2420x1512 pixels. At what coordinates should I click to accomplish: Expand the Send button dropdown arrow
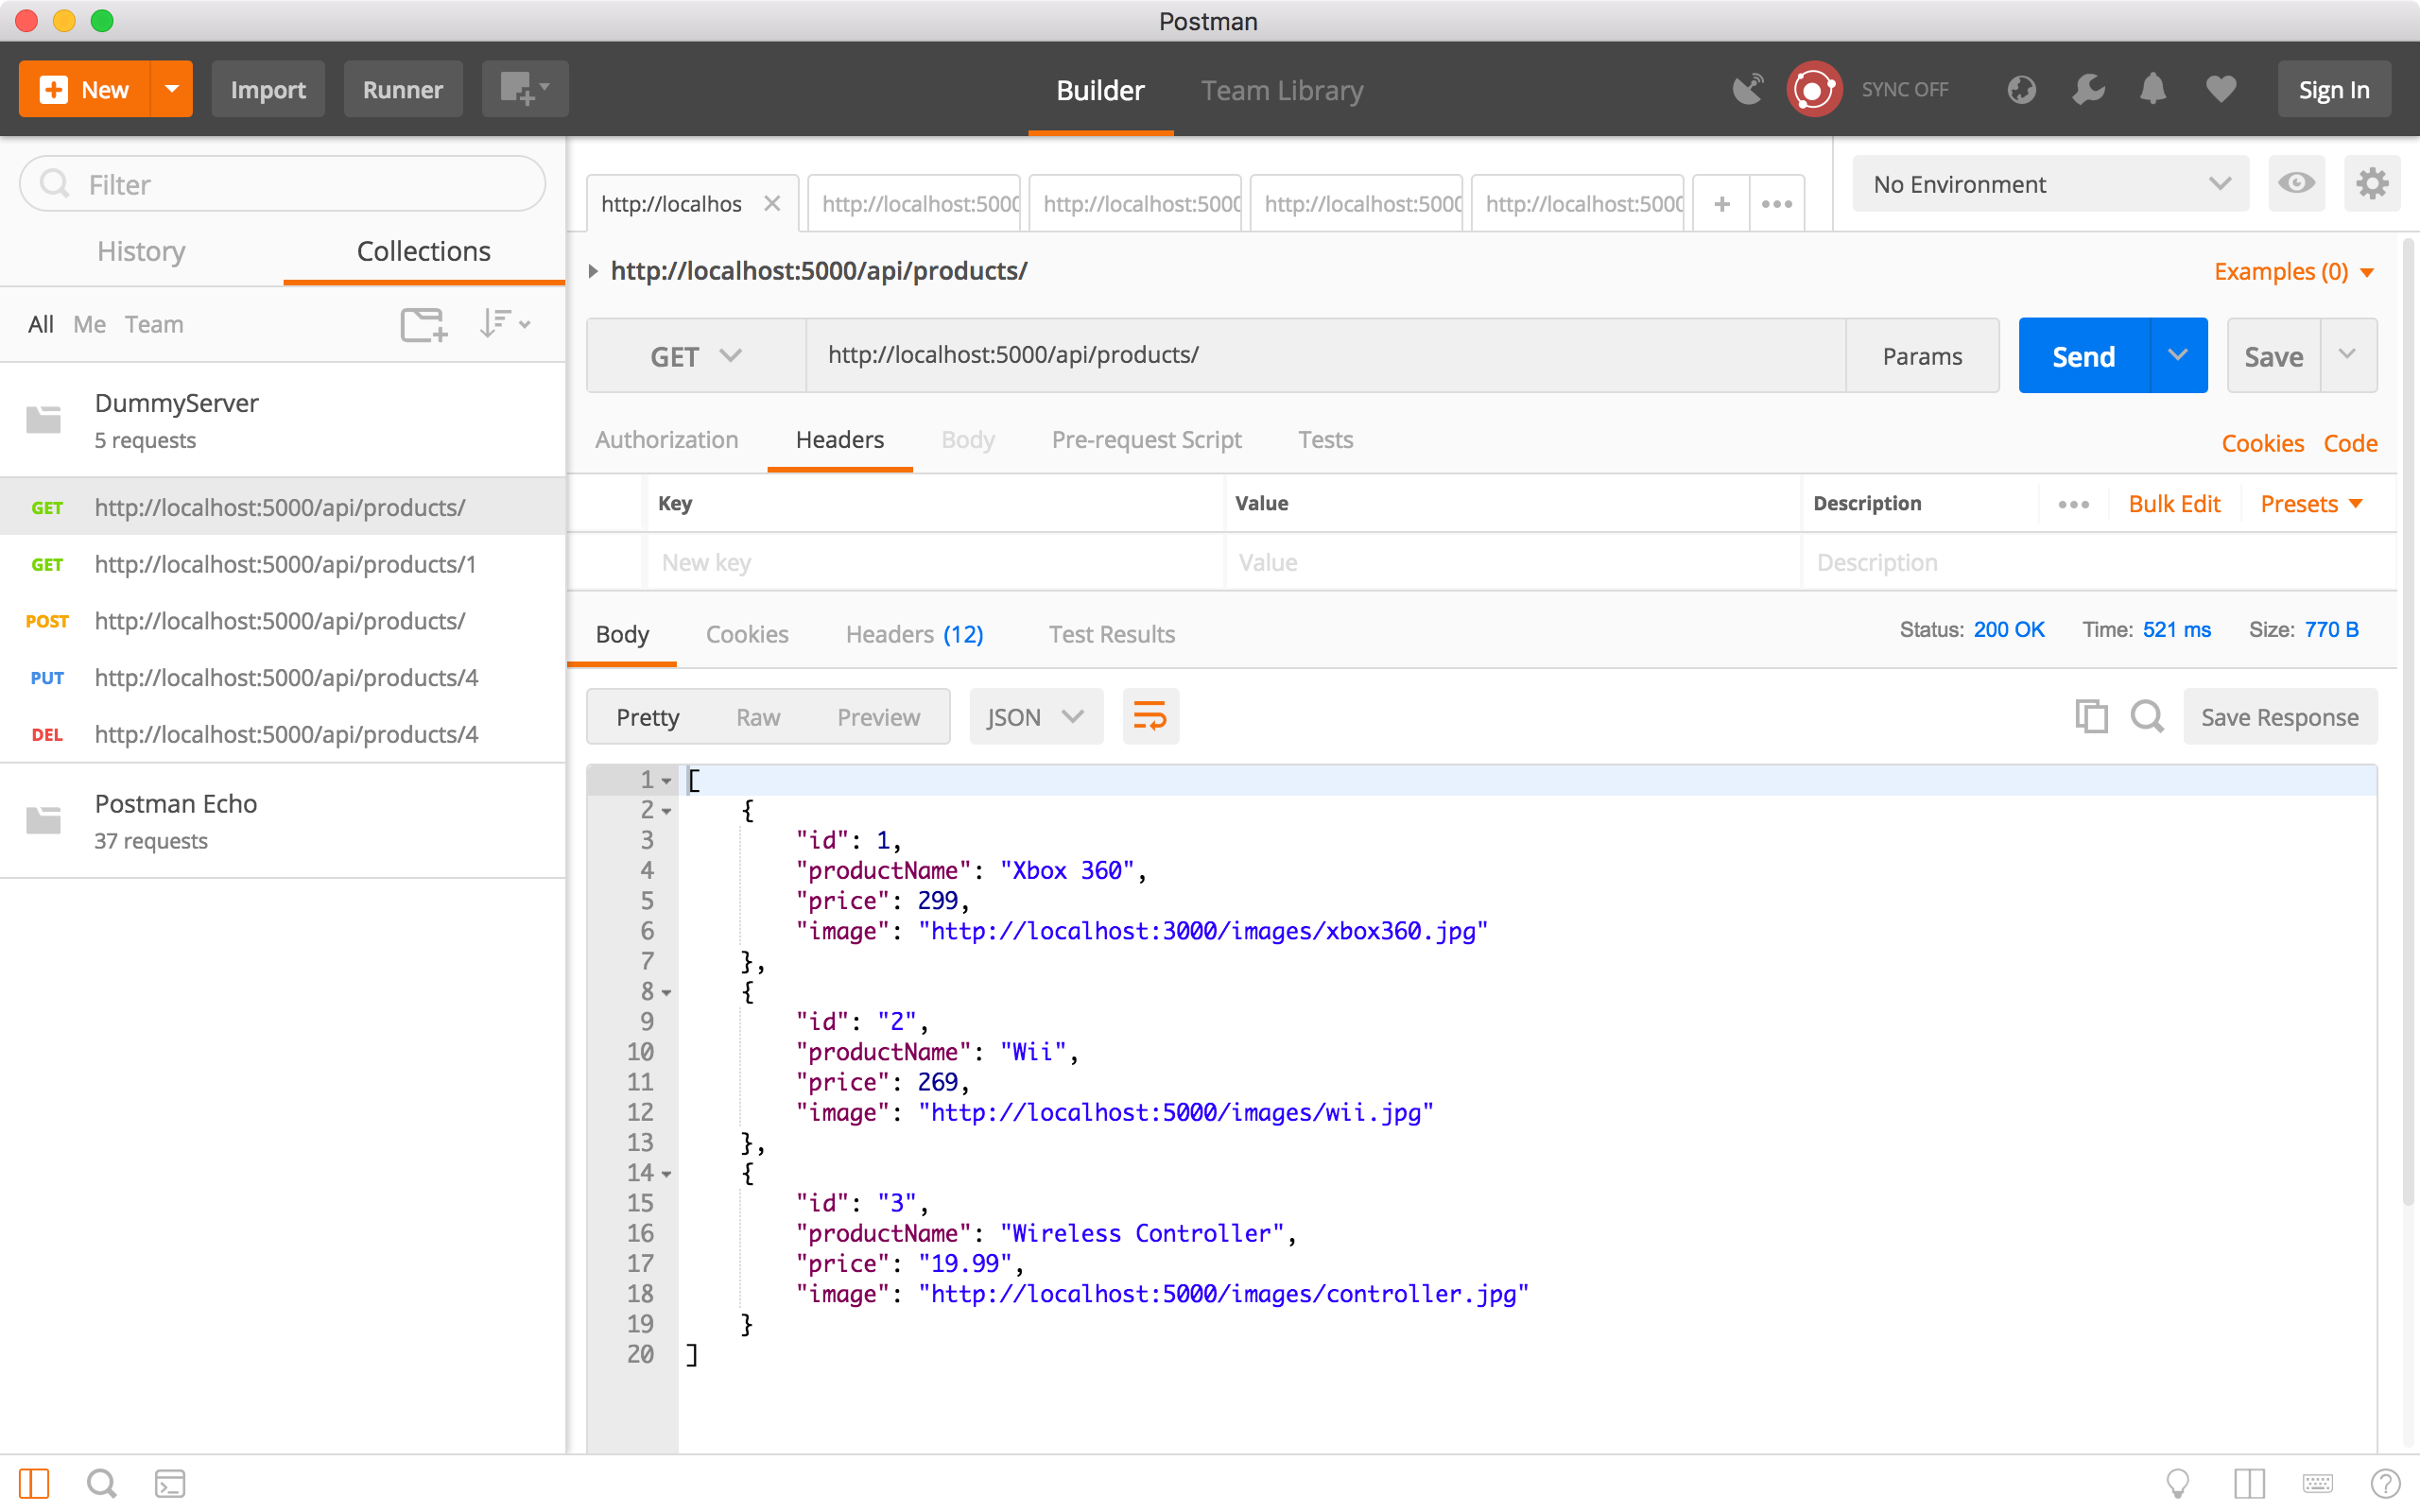(x=2178, y=356)
